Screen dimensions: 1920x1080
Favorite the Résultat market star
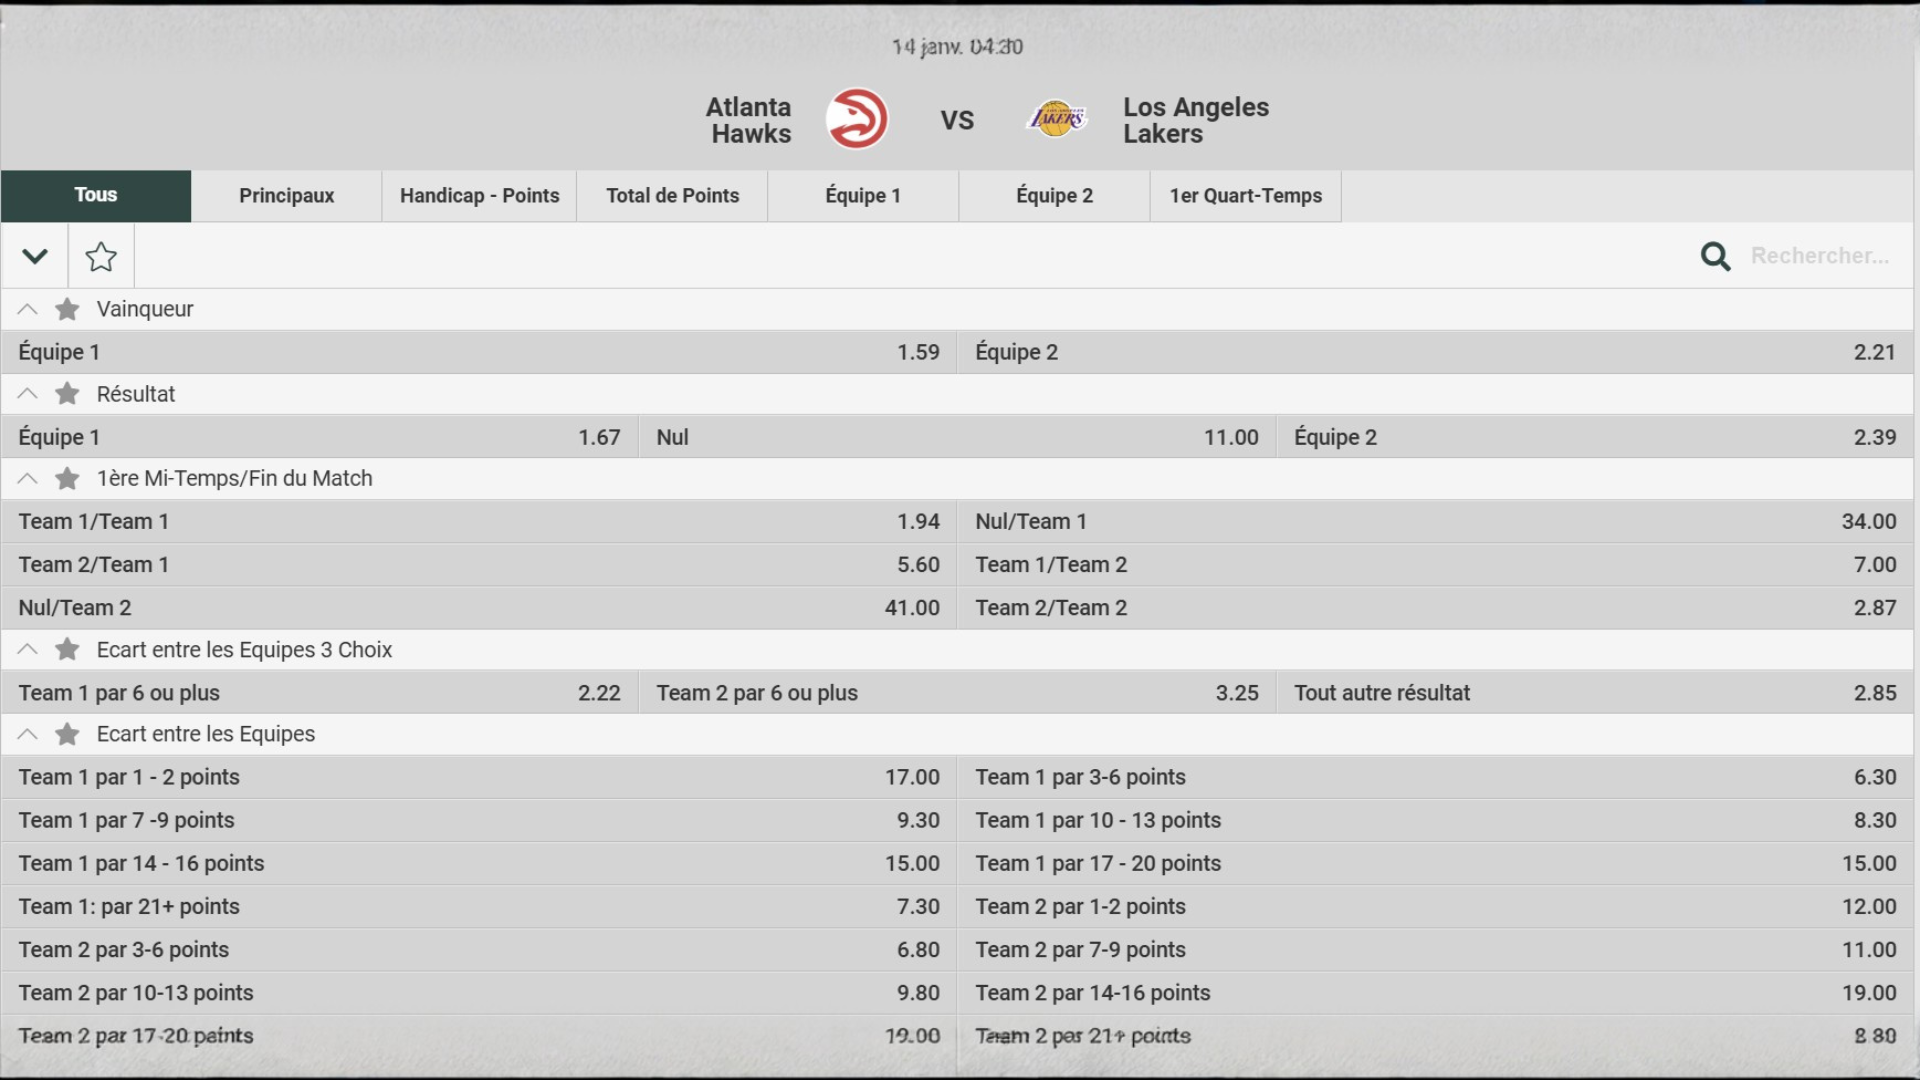point(67,394)
